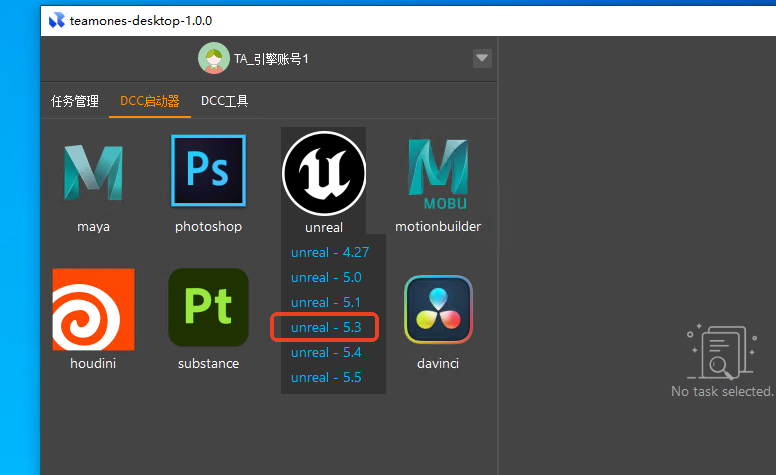Launch Maya from the DCC launcher

click(93, 172)
